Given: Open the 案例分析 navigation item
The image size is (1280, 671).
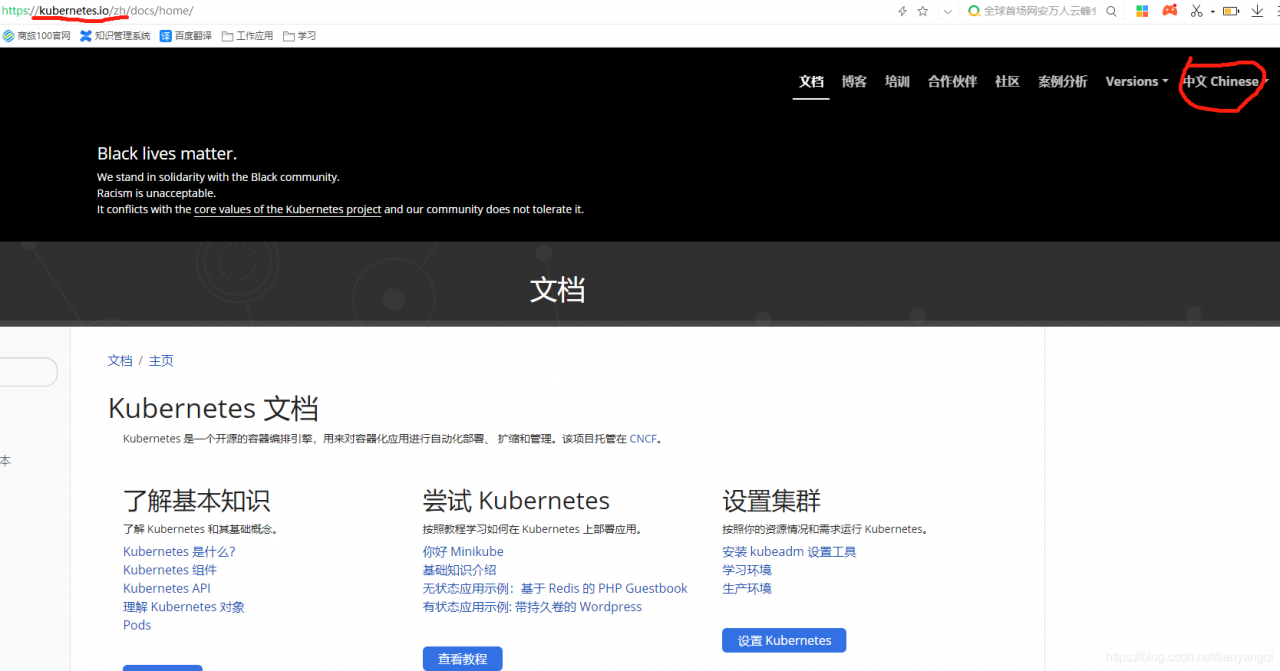Looking at the screenshot, I should pos(1062,82).
